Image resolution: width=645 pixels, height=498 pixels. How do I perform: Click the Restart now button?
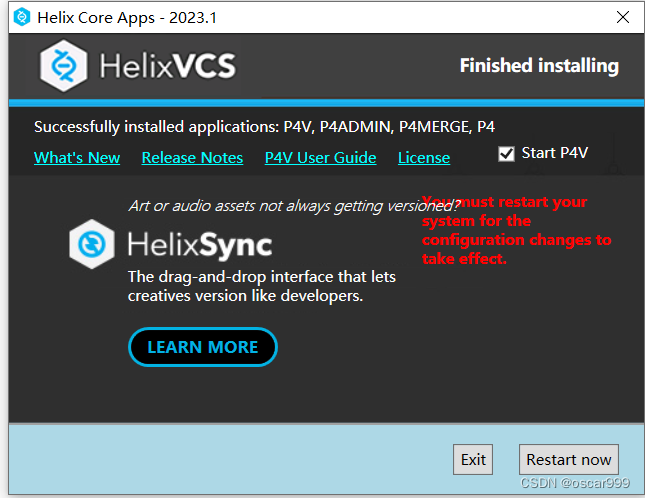pyautogui.click(x=568, y=459)
